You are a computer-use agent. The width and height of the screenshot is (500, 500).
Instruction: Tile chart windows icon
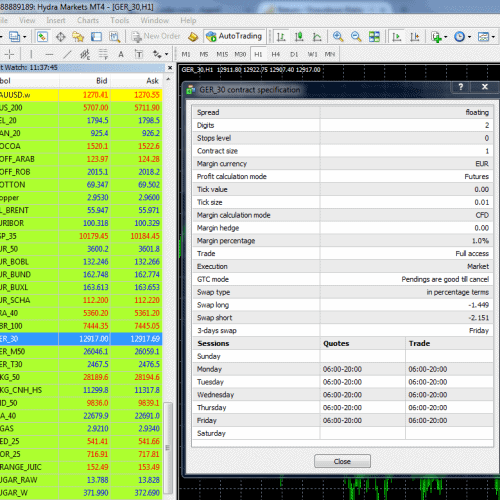[374, 37]
